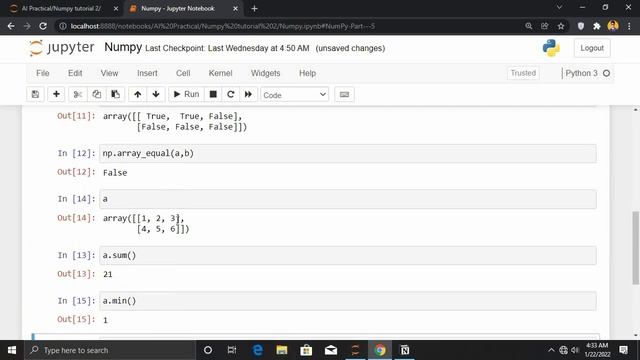Open the cell type Code dropdown
Screen dimensions: 640x360
click(294, 95)
